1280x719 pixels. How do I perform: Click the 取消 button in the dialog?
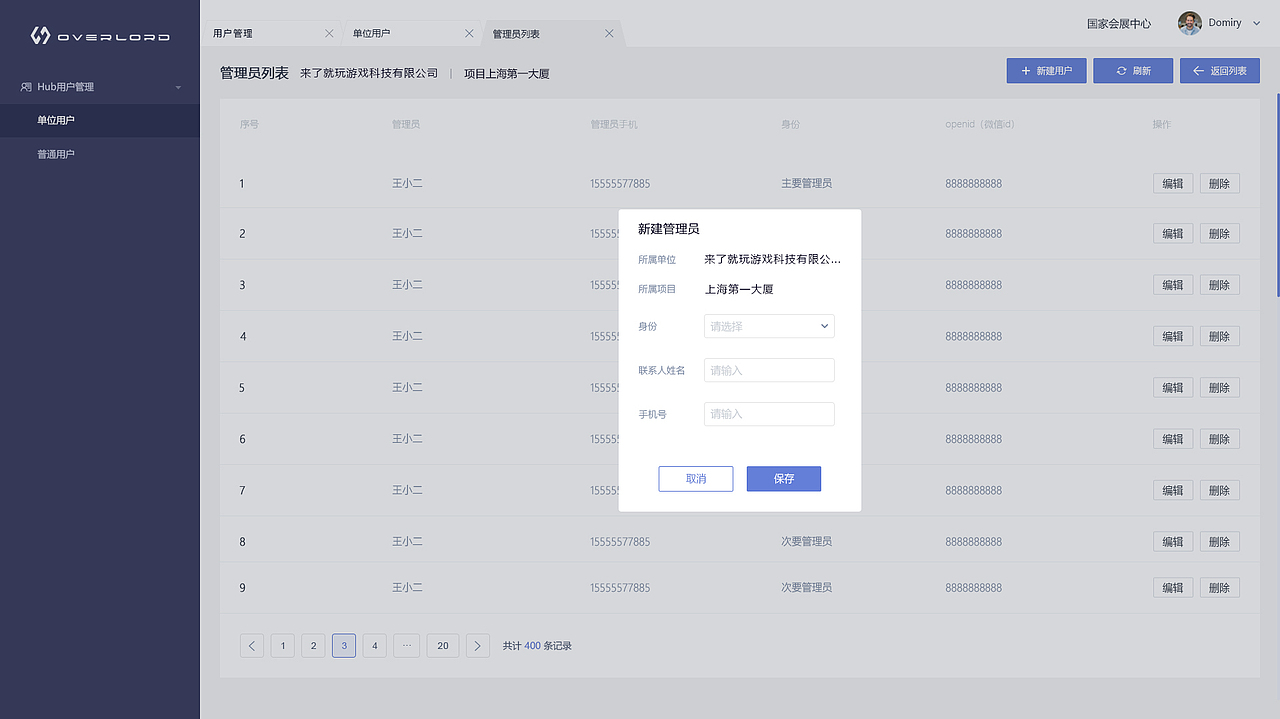tap(695, 478)
